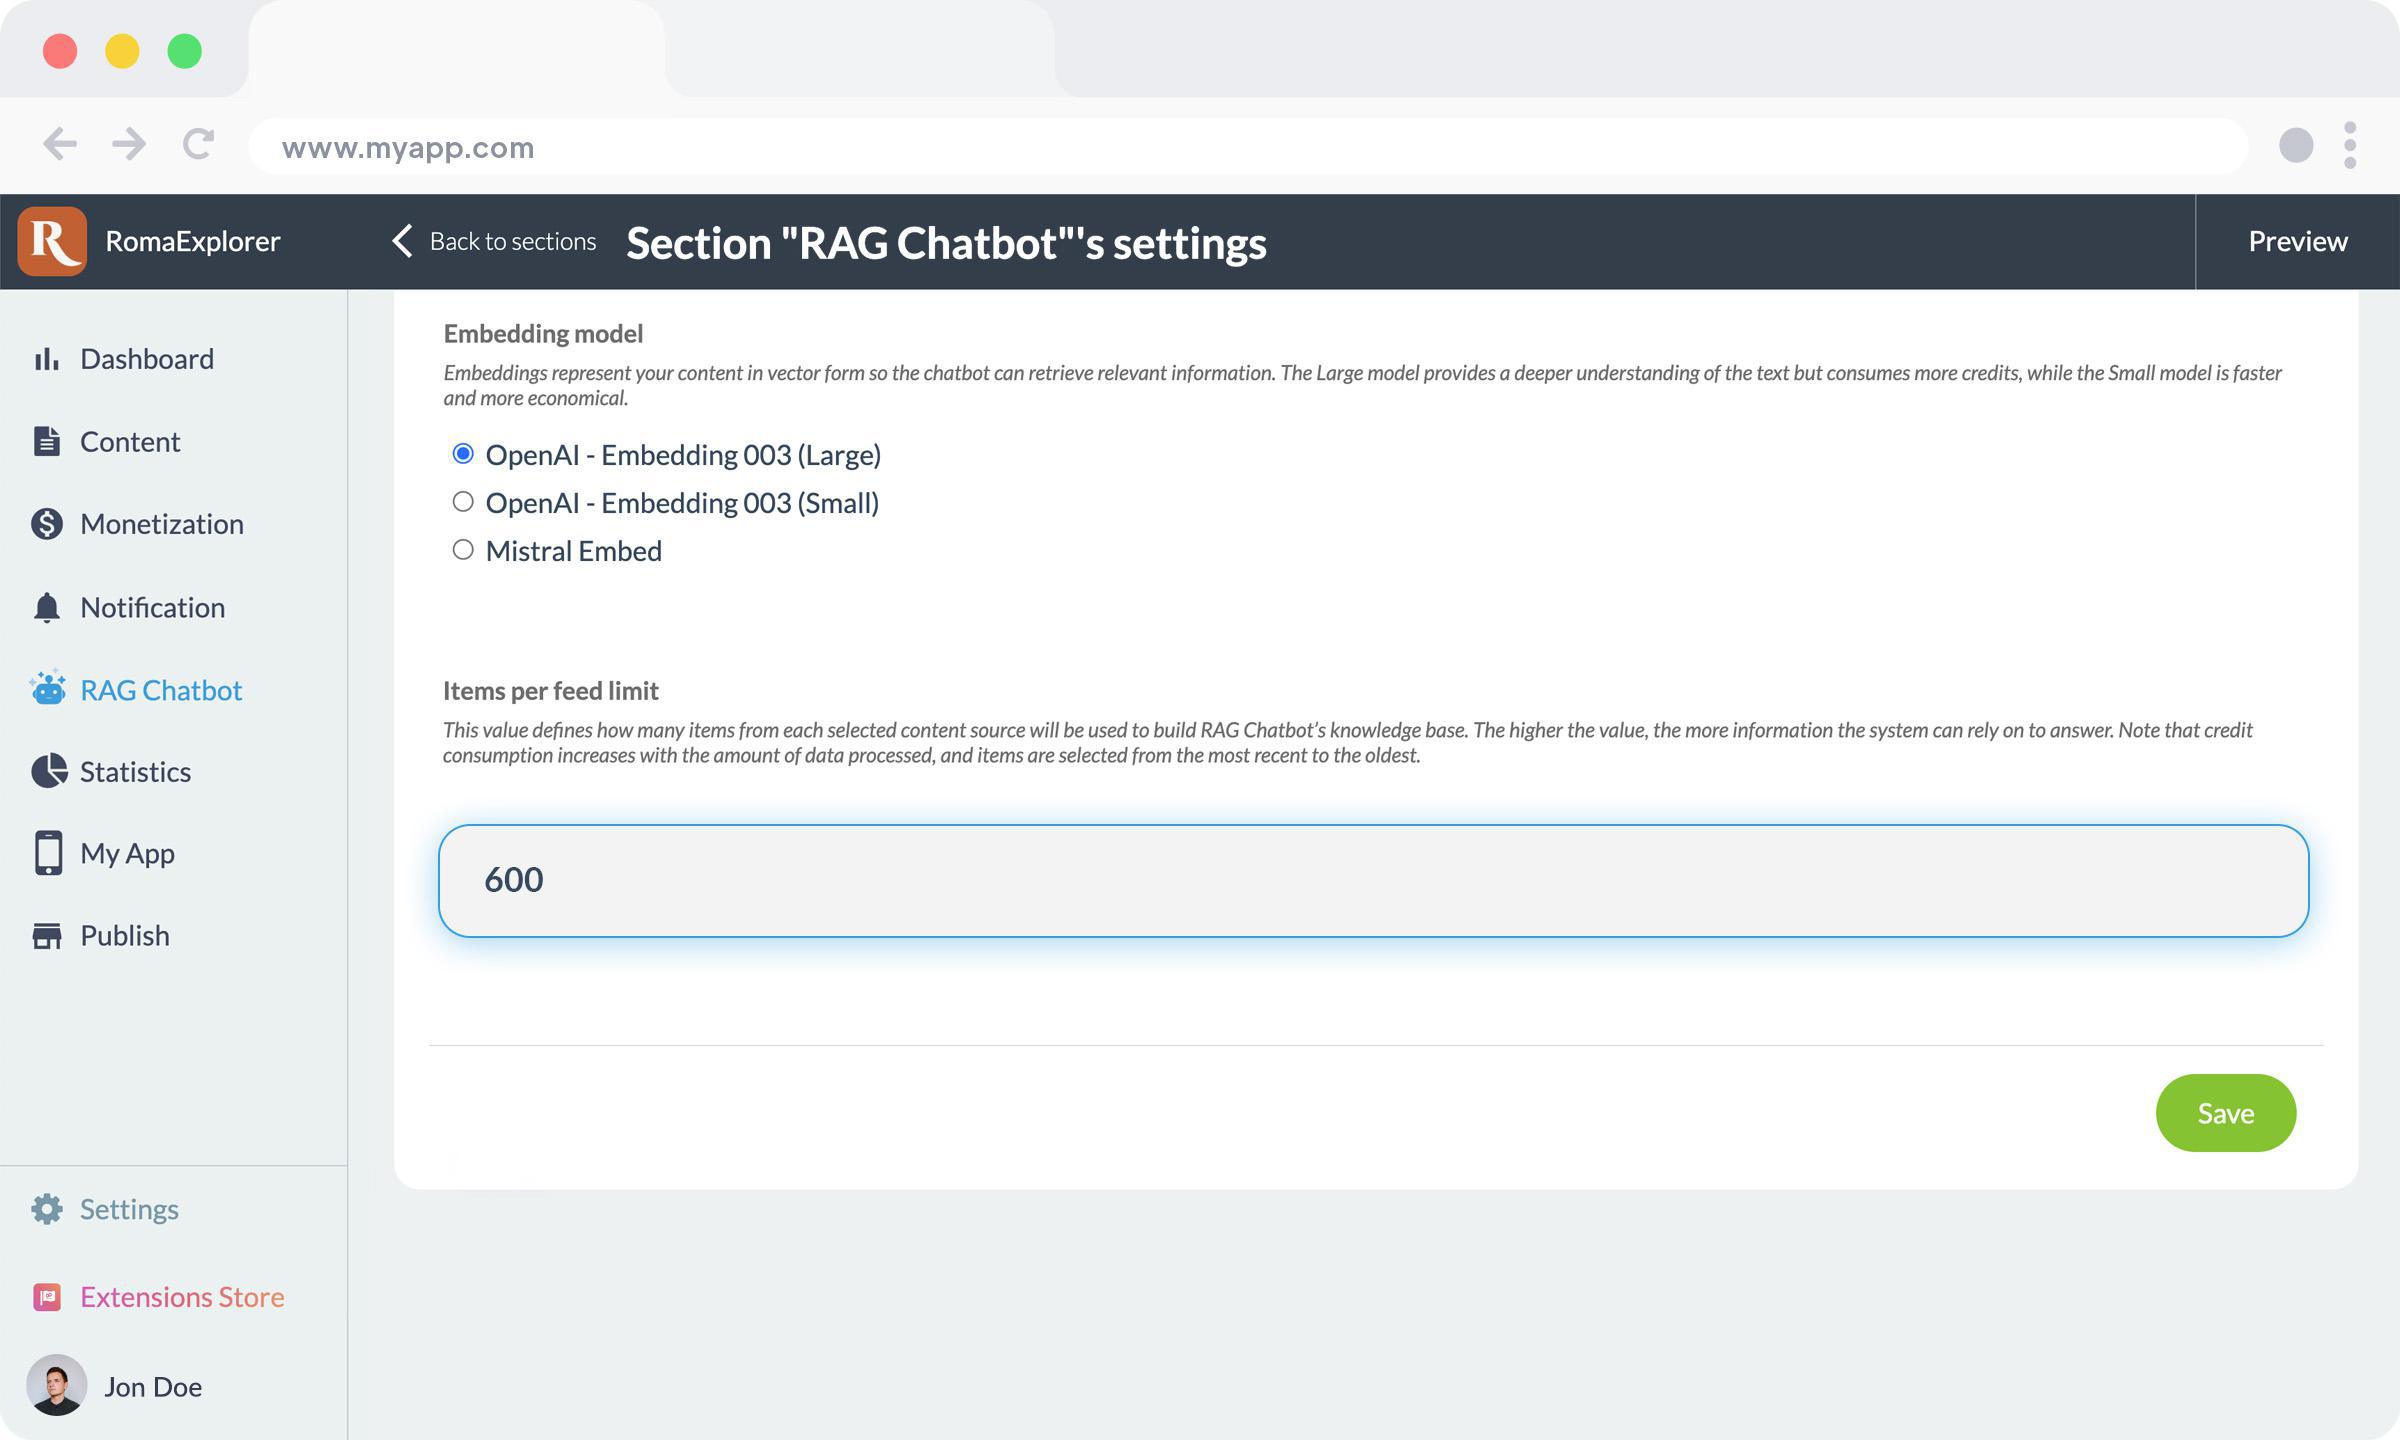Click the RomaExplorer logo icon
This screenshot has height=1440, width=2400.
(x=52, y=241)
